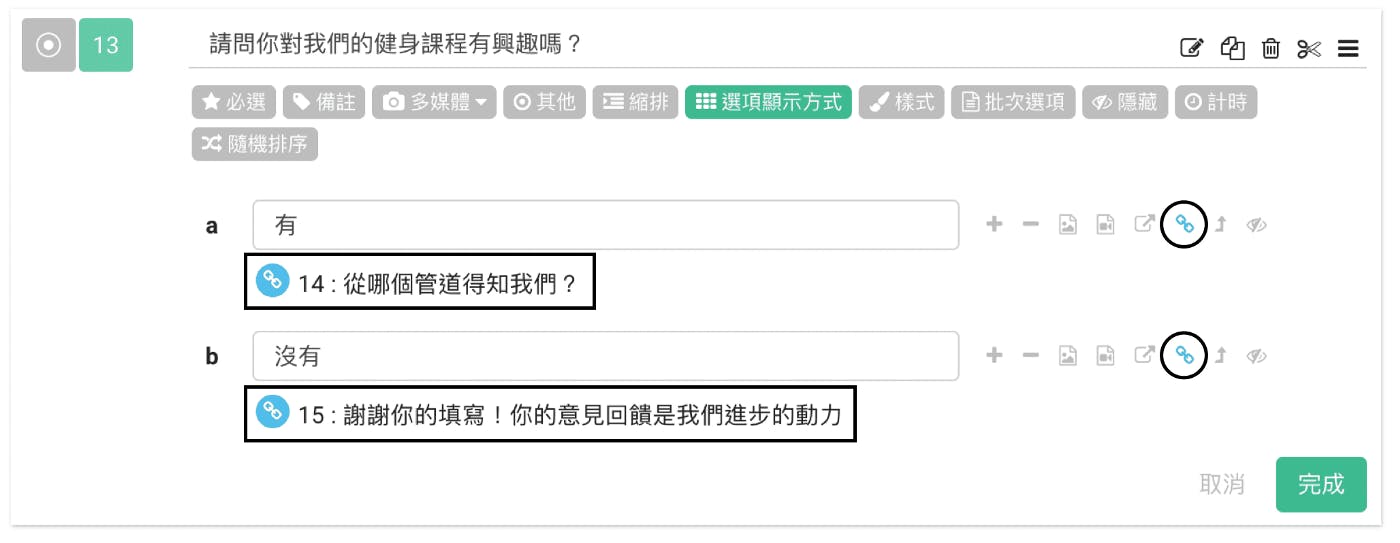Open the 選項顯示方式 display options
Viewport: 1400px width, 543px height.
pyautogui.click(x=768, y=102)
